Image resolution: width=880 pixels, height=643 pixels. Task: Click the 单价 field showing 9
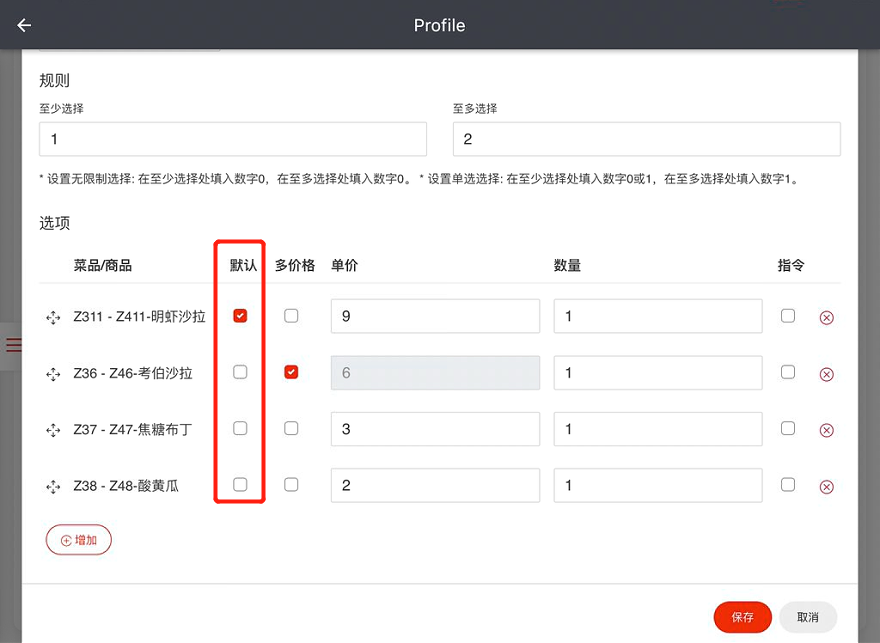click(x=436, y=316)
